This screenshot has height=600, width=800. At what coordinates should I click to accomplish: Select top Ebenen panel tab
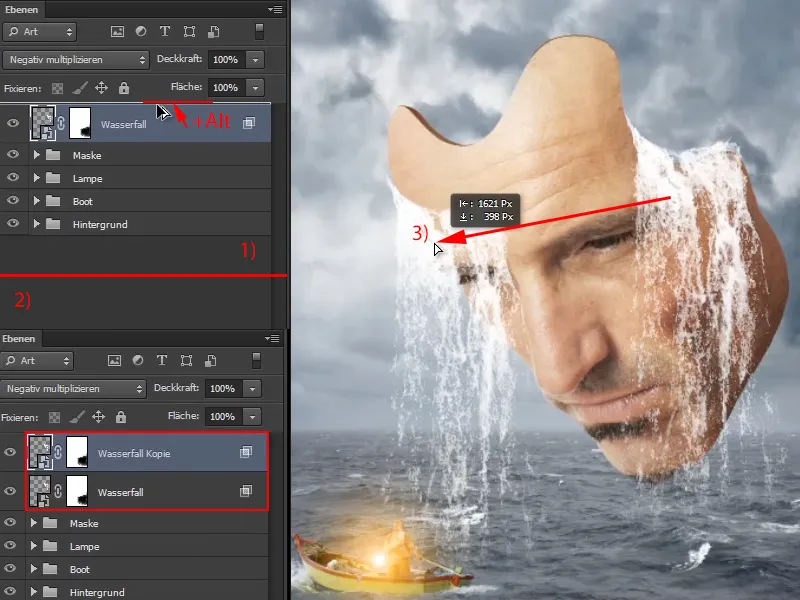coord(22,9)
